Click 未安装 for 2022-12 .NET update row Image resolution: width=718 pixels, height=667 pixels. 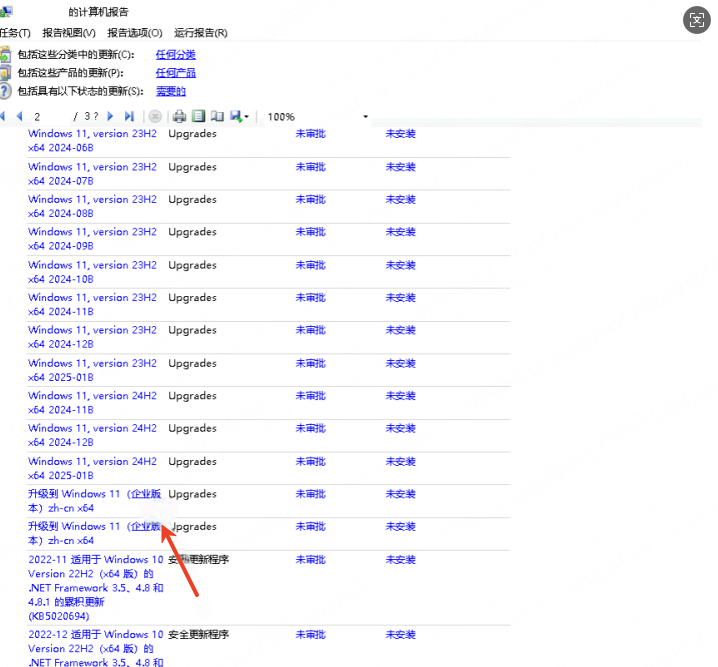pyautogui.click(x=401, y=635)
